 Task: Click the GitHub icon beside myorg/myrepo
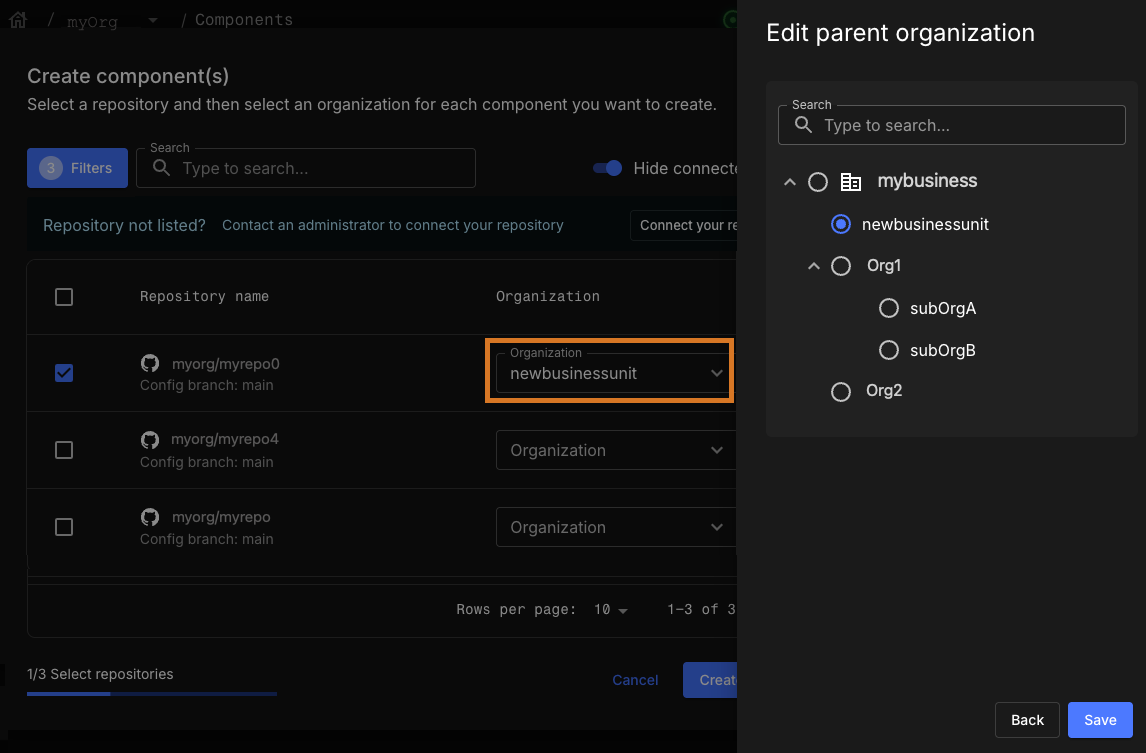[150, 518]
